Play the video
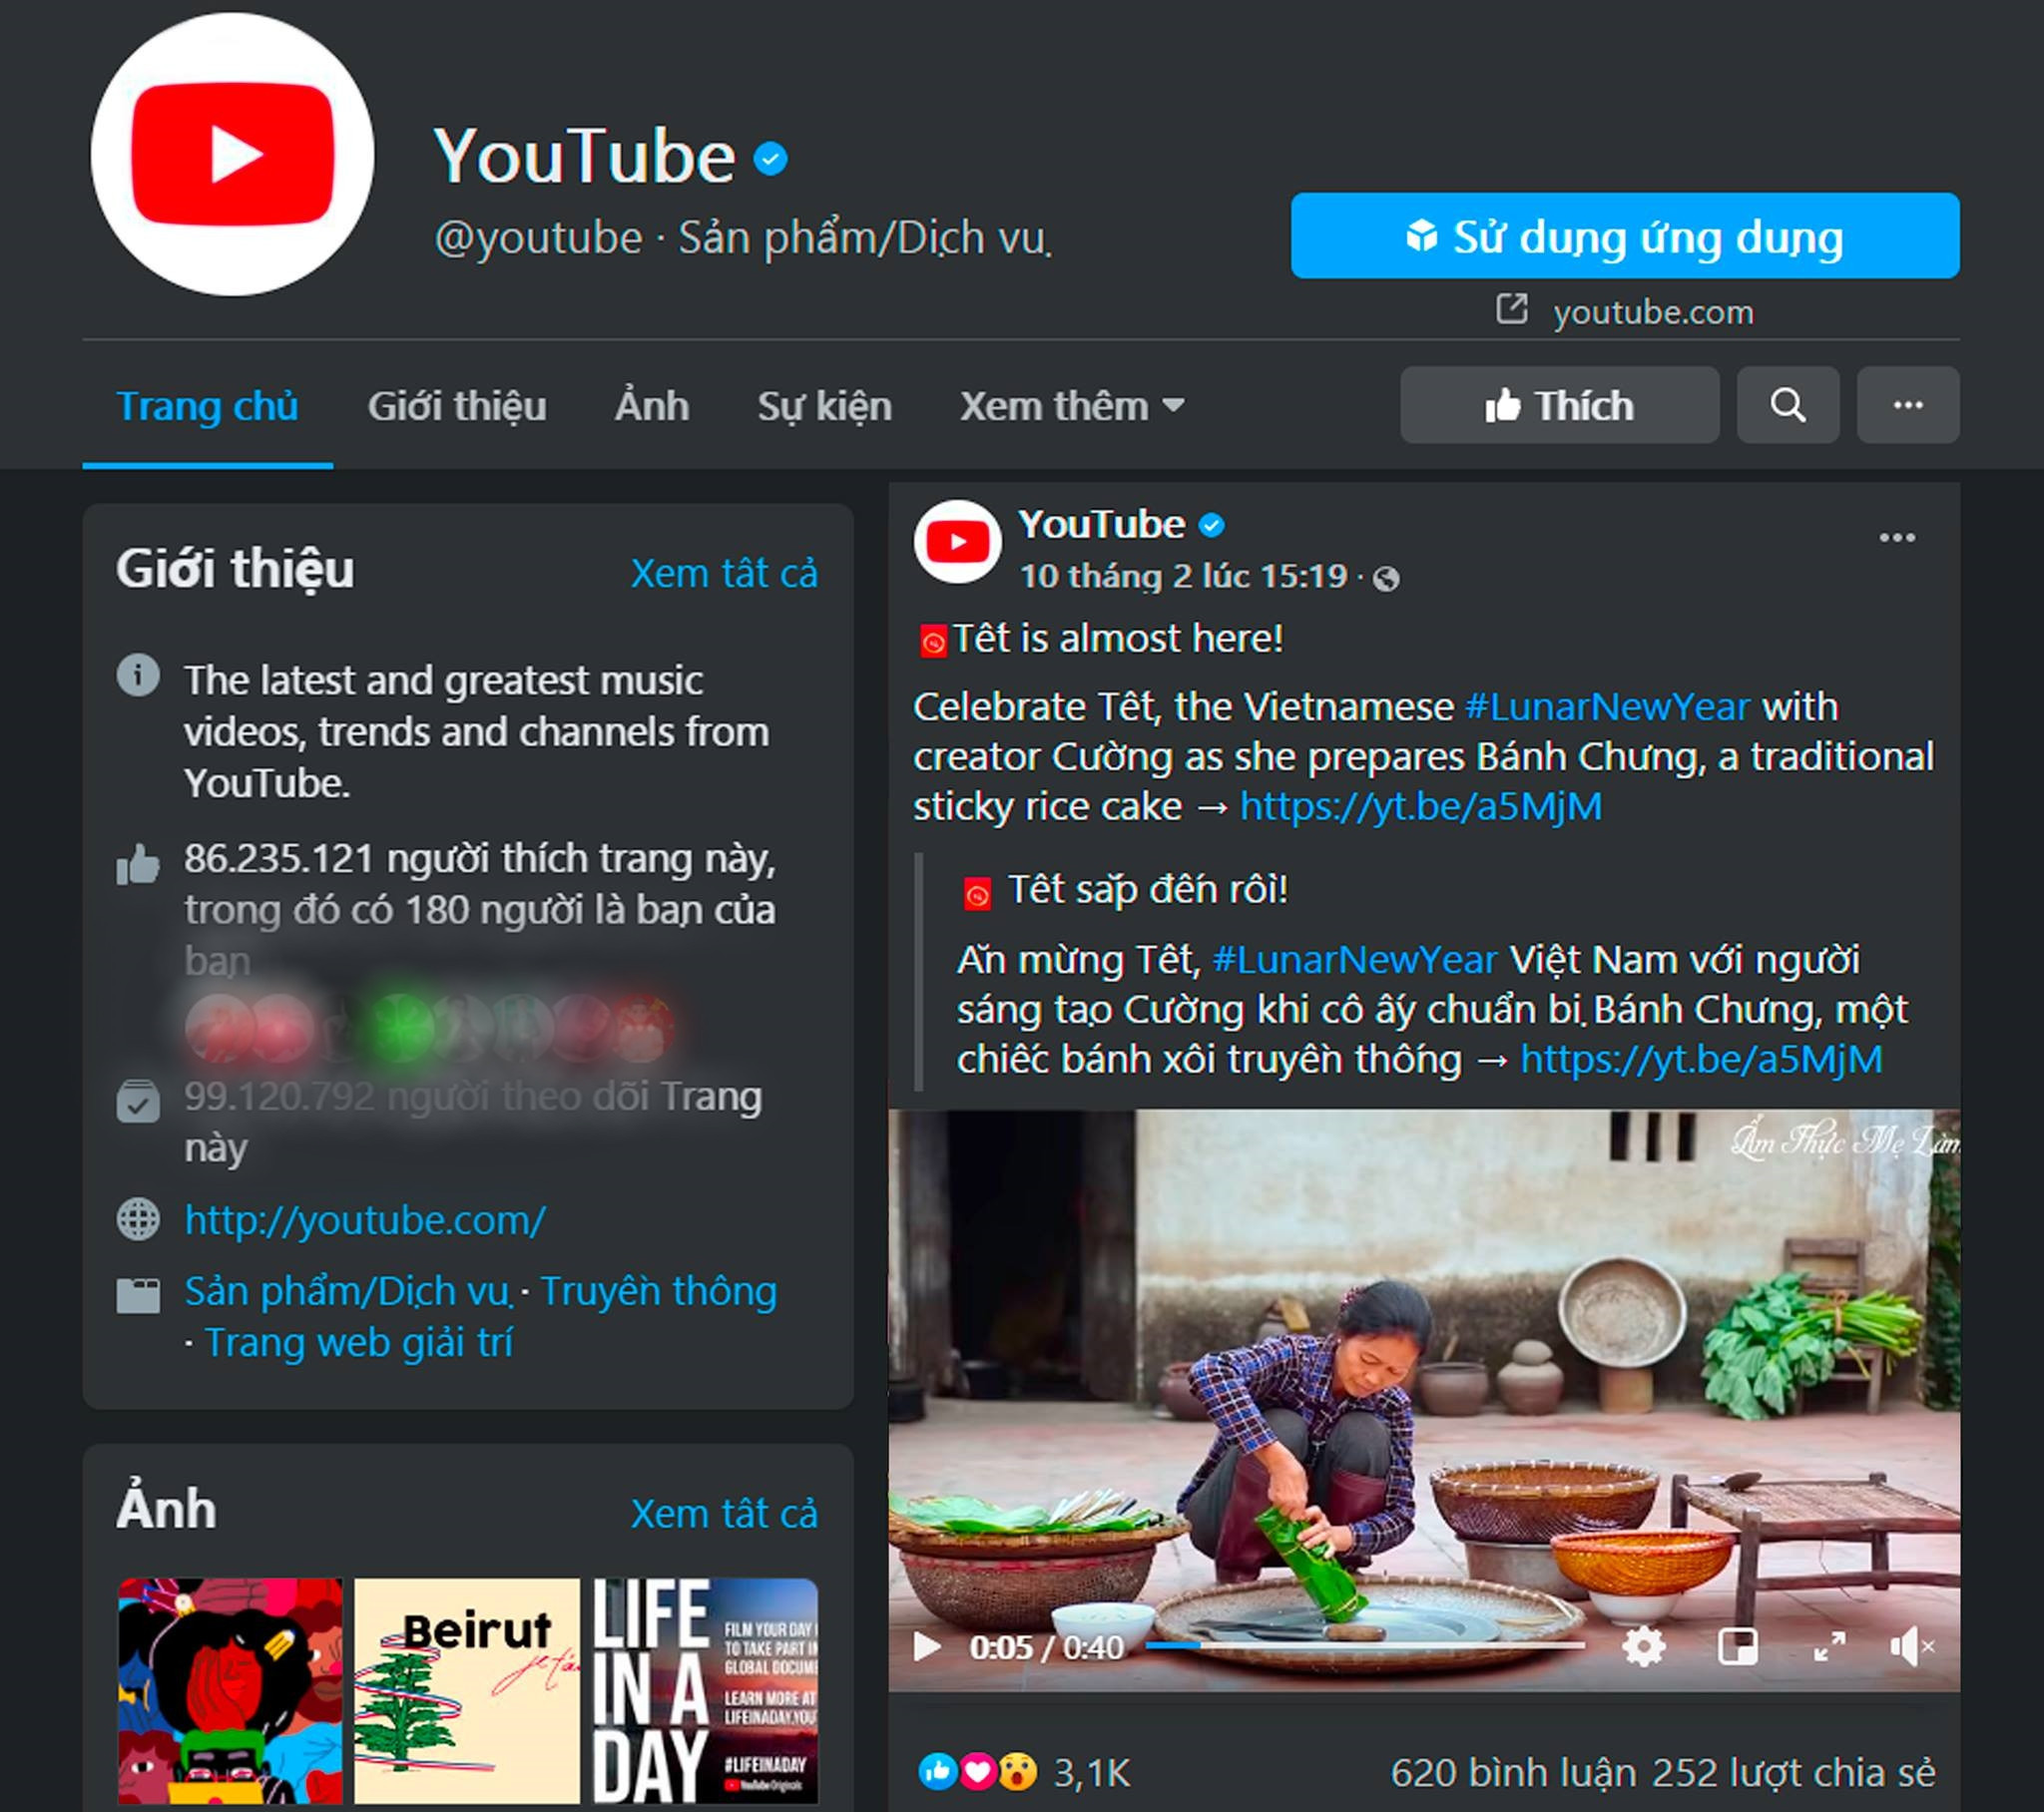The width and height of the screenshot is (2044, 1812). pyautogui.click(x=927, y=1646)
